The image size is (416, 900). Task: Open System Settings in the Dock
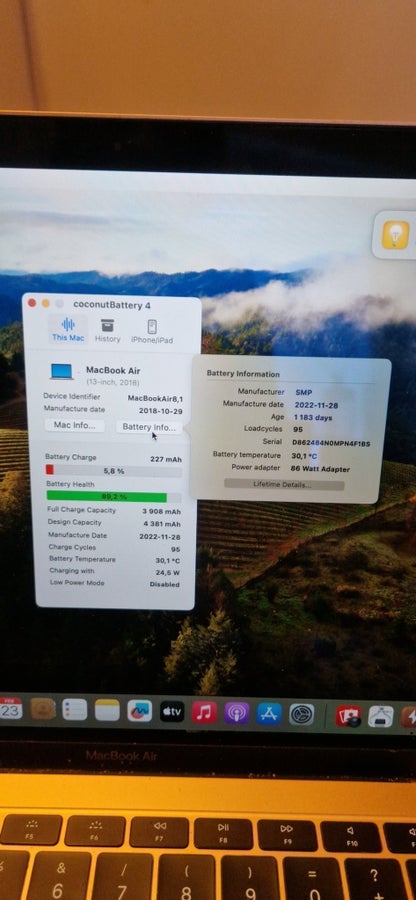[302, 715]
